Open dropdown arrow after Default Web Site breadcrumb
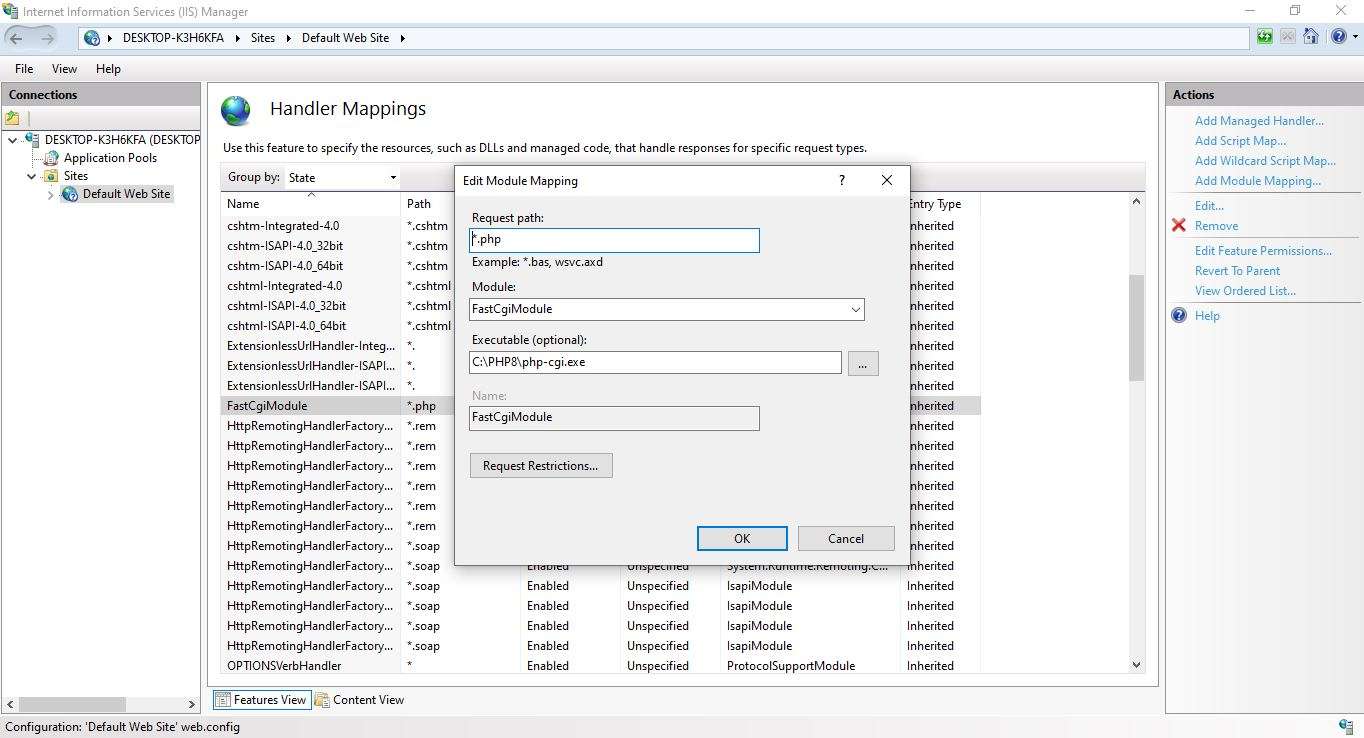 pos(402,38)
